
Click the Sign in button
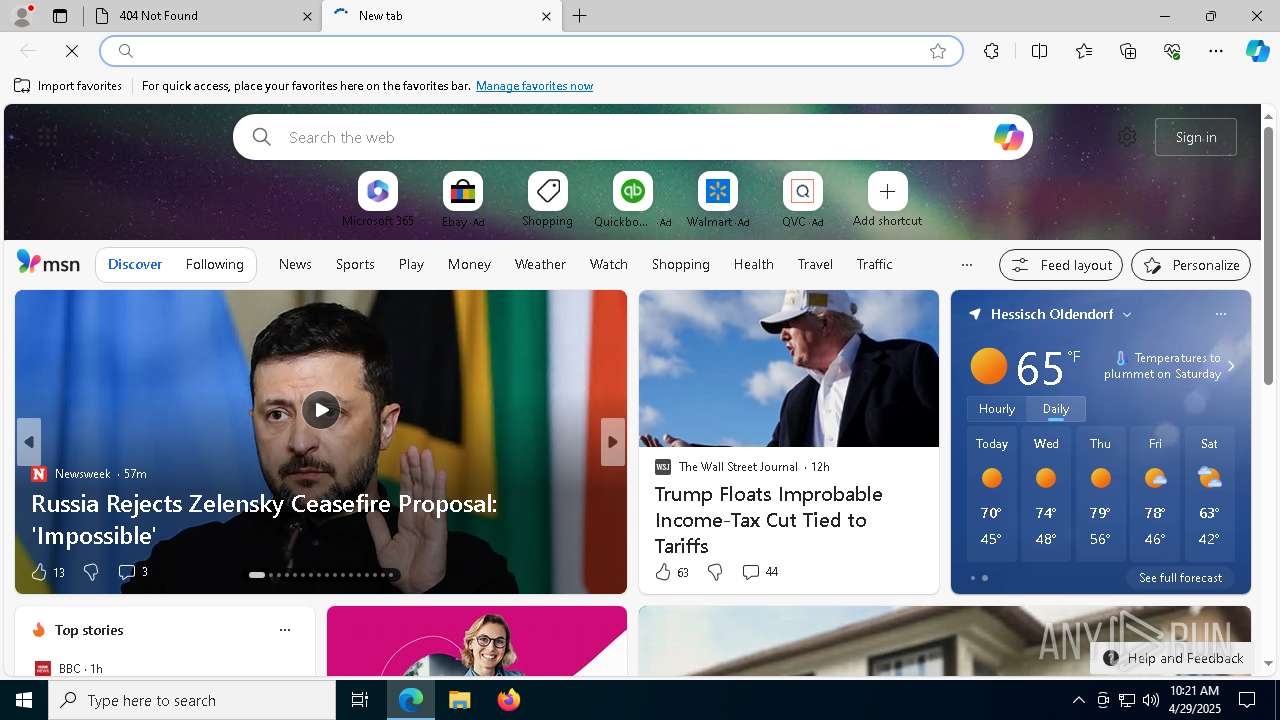coord(1196,137)
